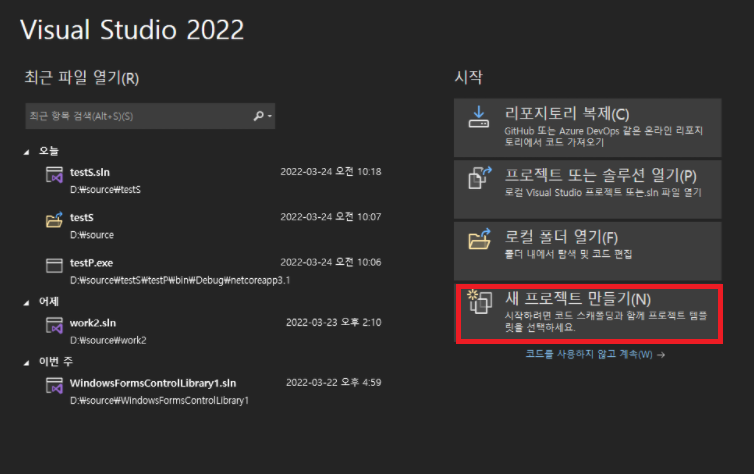Collapse the 이번 주 group
The height and width of the screenshot is (474, 754).
pos(26,362)
